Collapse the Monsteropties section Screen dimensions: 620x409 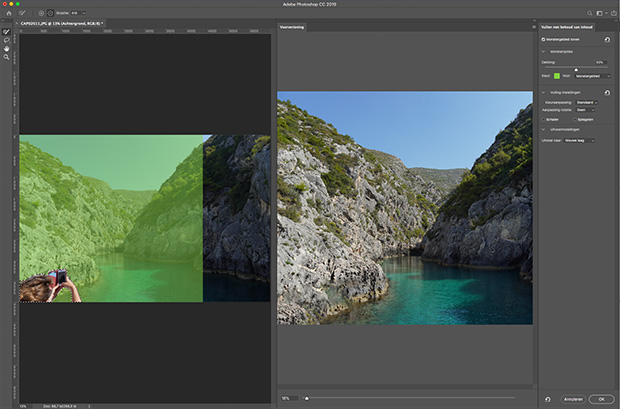coord(543,52)
